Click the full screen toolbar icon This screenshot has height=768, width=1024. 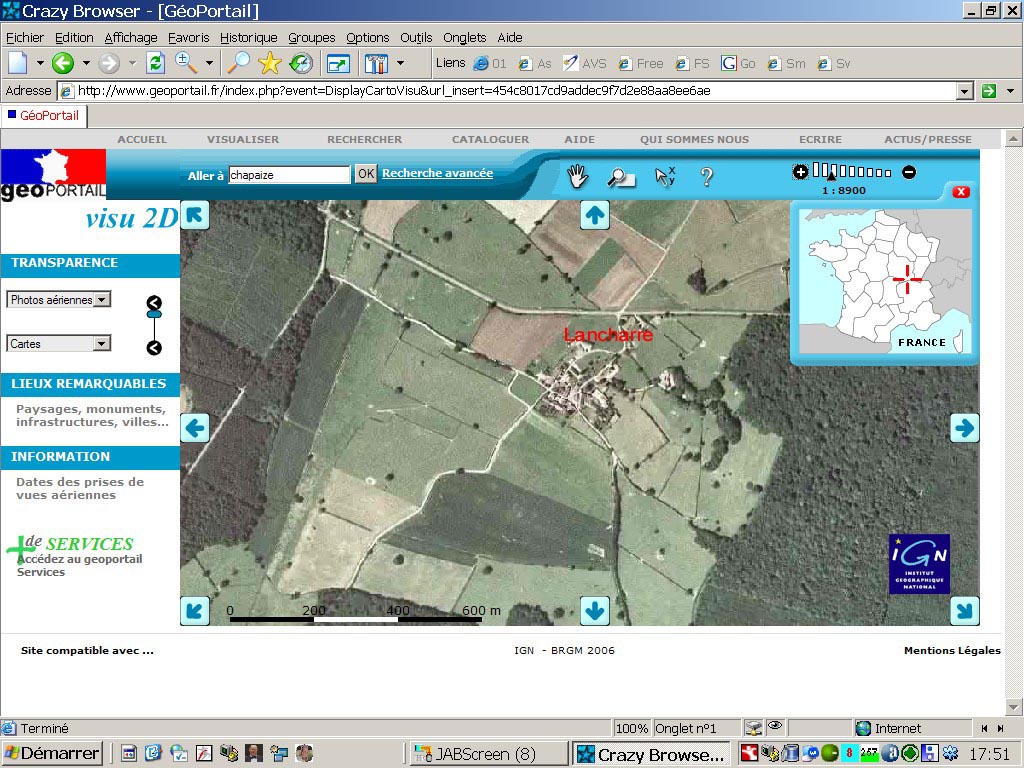coord(338,63)
